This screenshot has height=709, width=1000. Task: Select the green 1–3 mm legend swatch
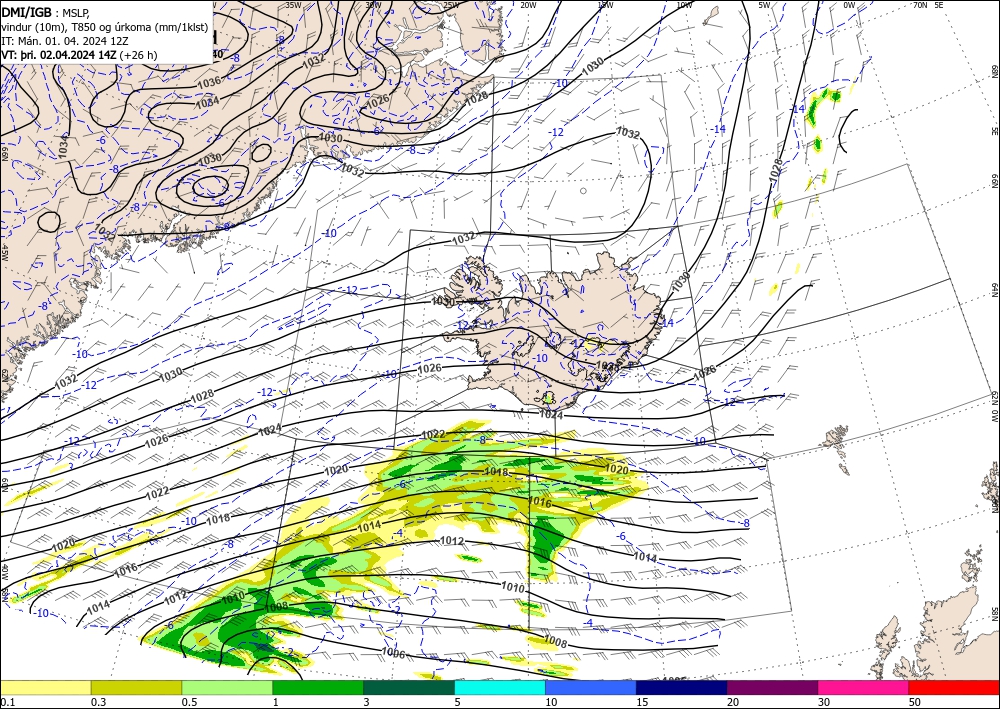pyautogui.click(x=318, y=687)
